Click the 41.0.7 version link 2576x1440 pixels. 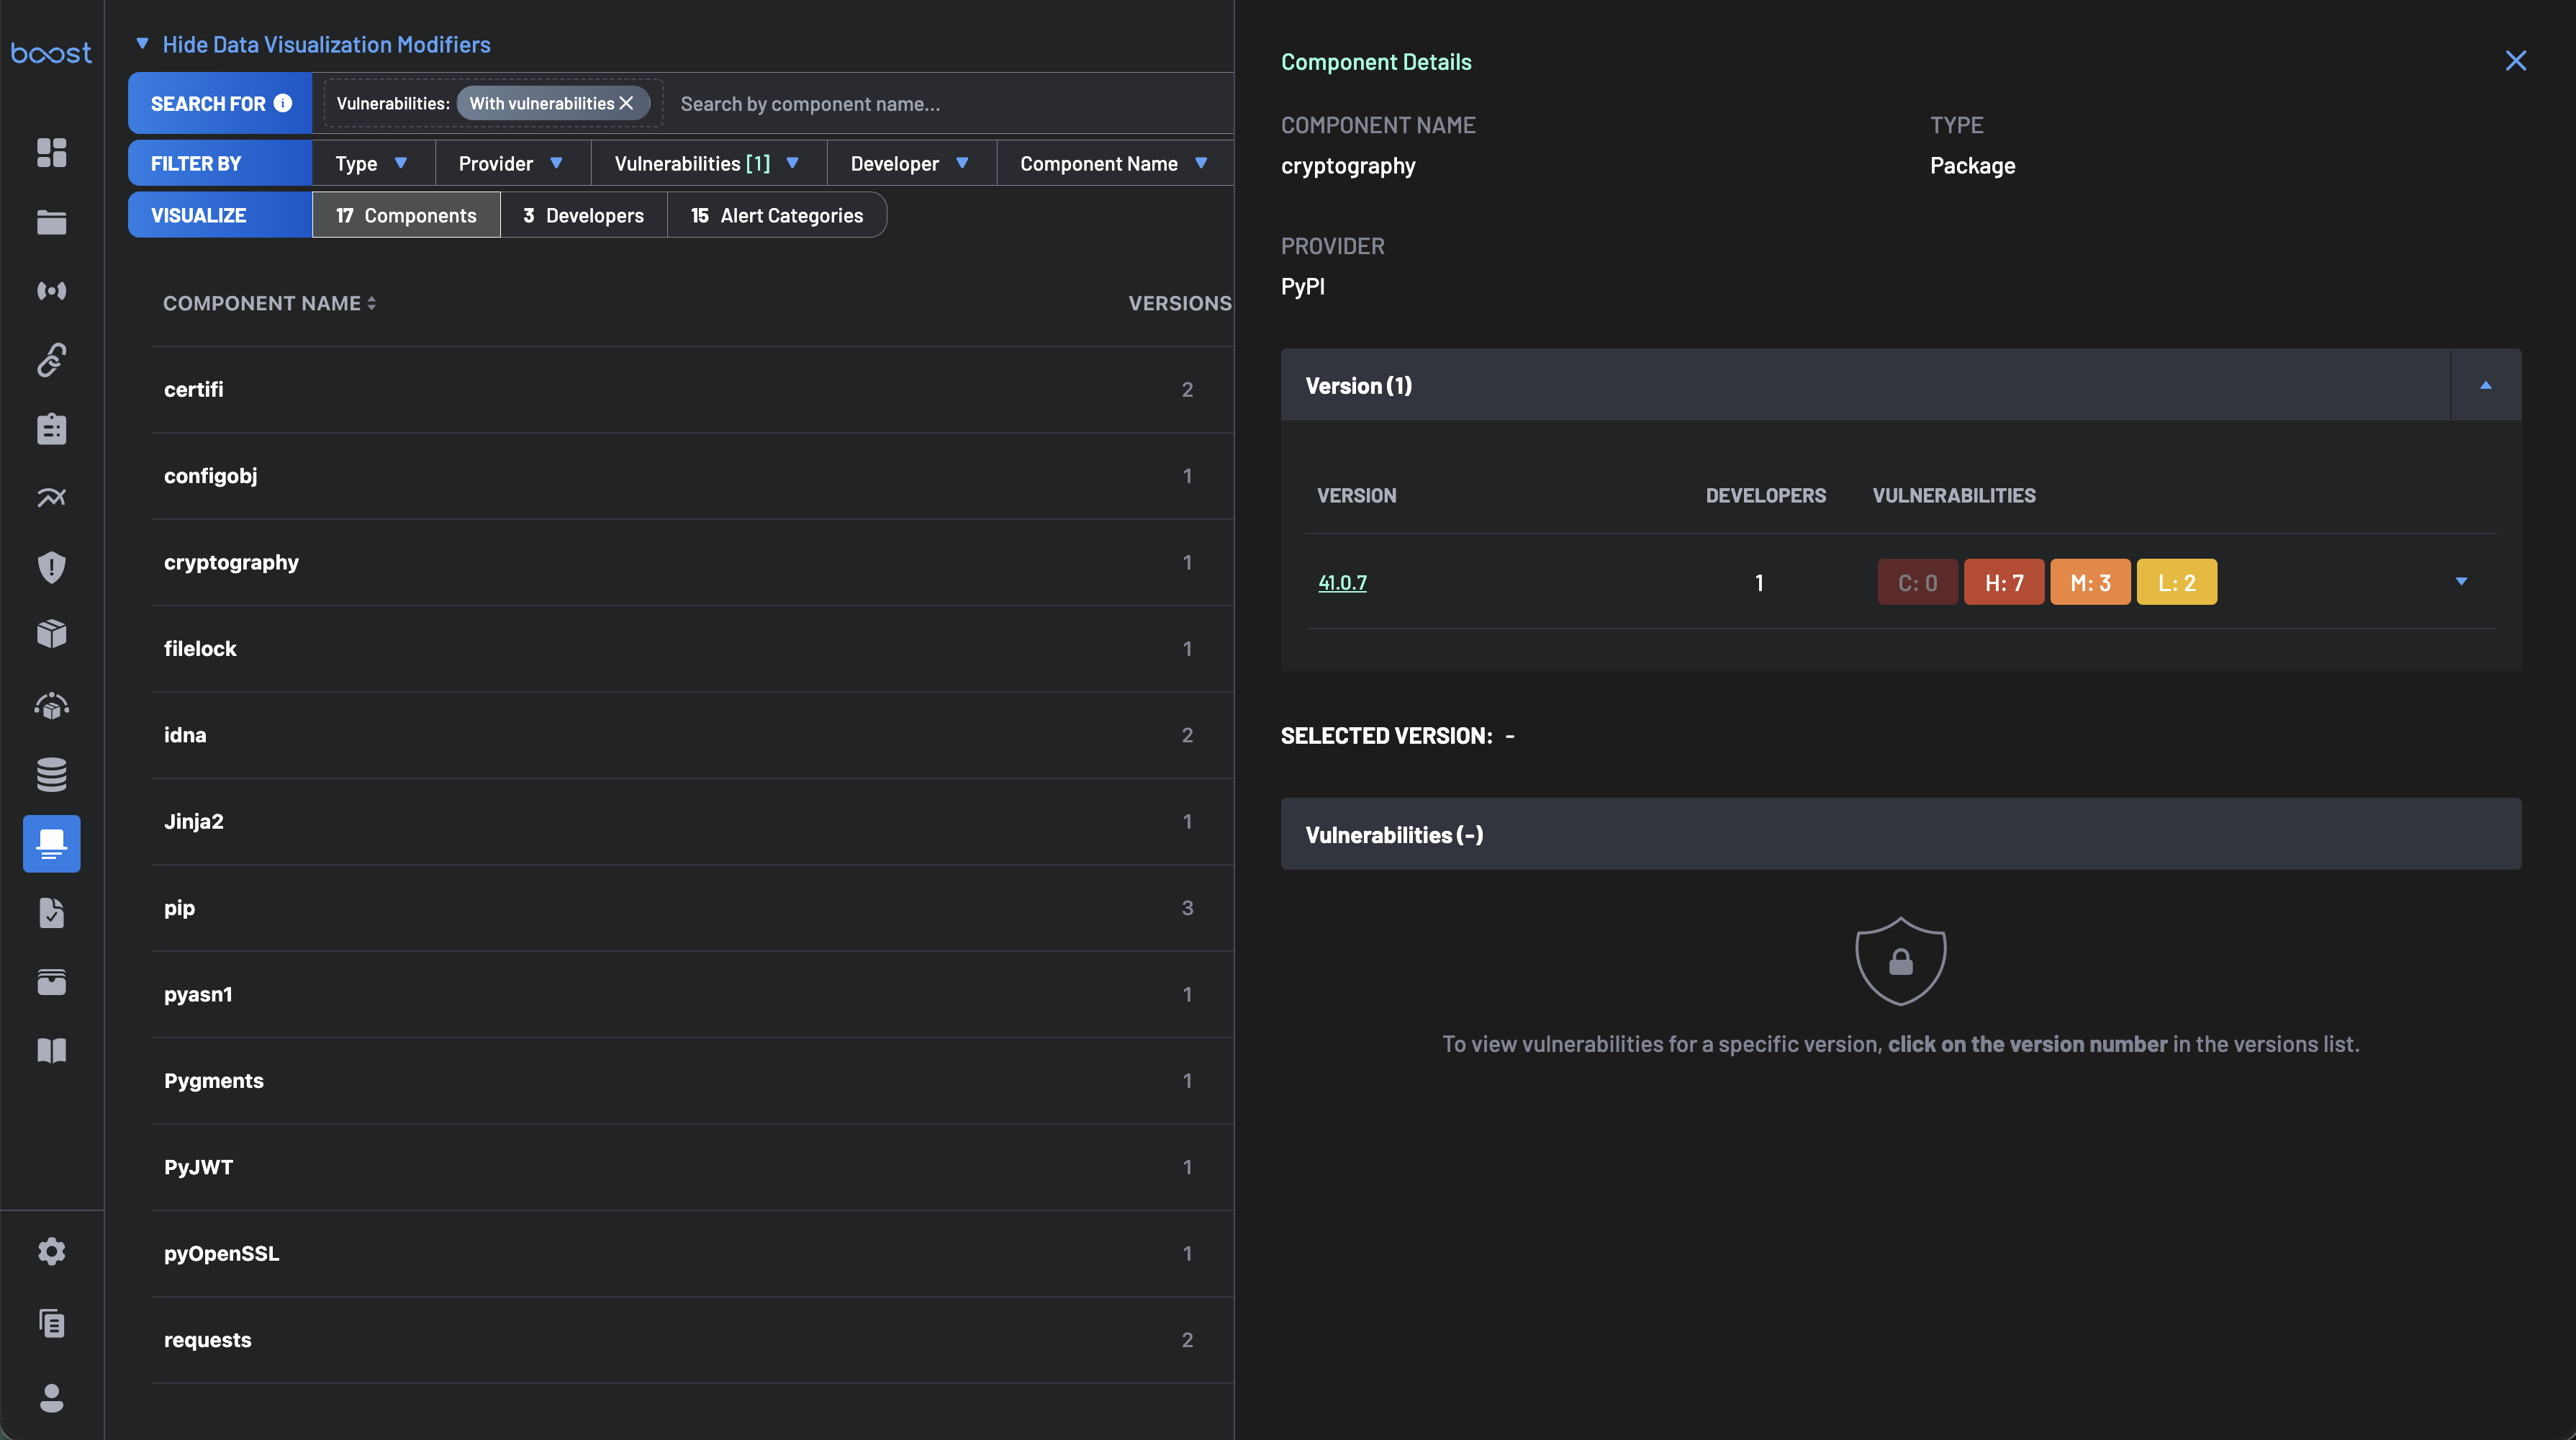click(x=1342, y=582)
